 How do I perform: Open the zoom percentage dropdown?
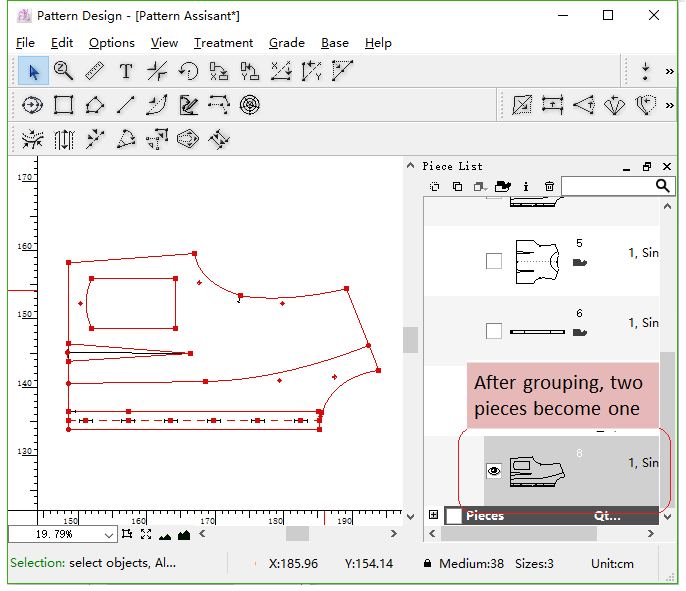coord(108,535)
